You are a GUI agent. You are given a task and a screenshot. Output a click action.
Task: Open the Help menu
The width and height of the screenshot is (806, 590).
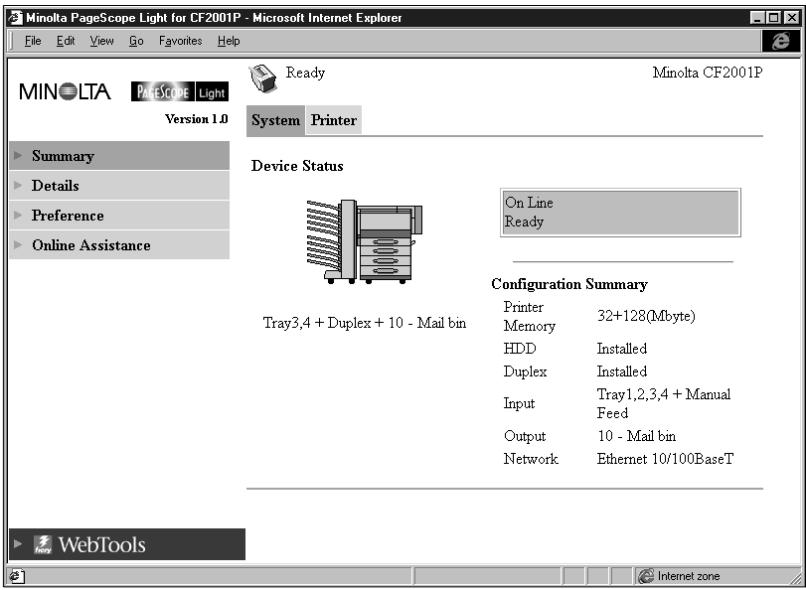[228, 41]
